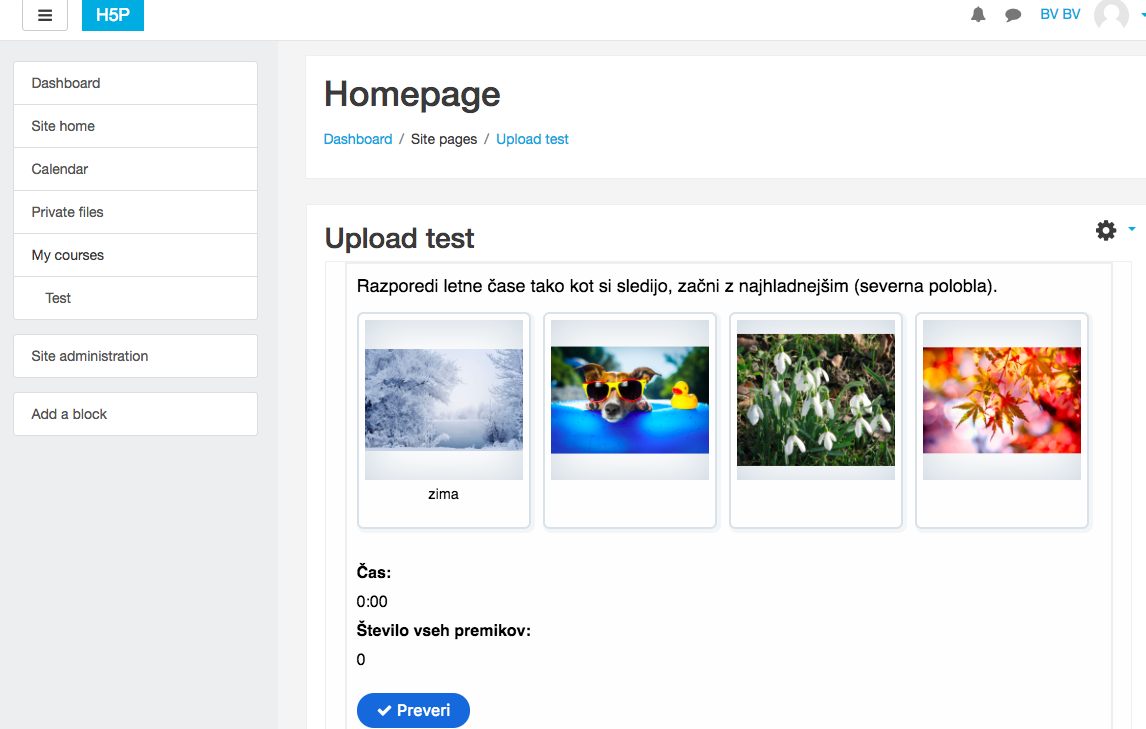
Task: Follow the Dashboard breadcrumb link
Action: tap(358, 139)
